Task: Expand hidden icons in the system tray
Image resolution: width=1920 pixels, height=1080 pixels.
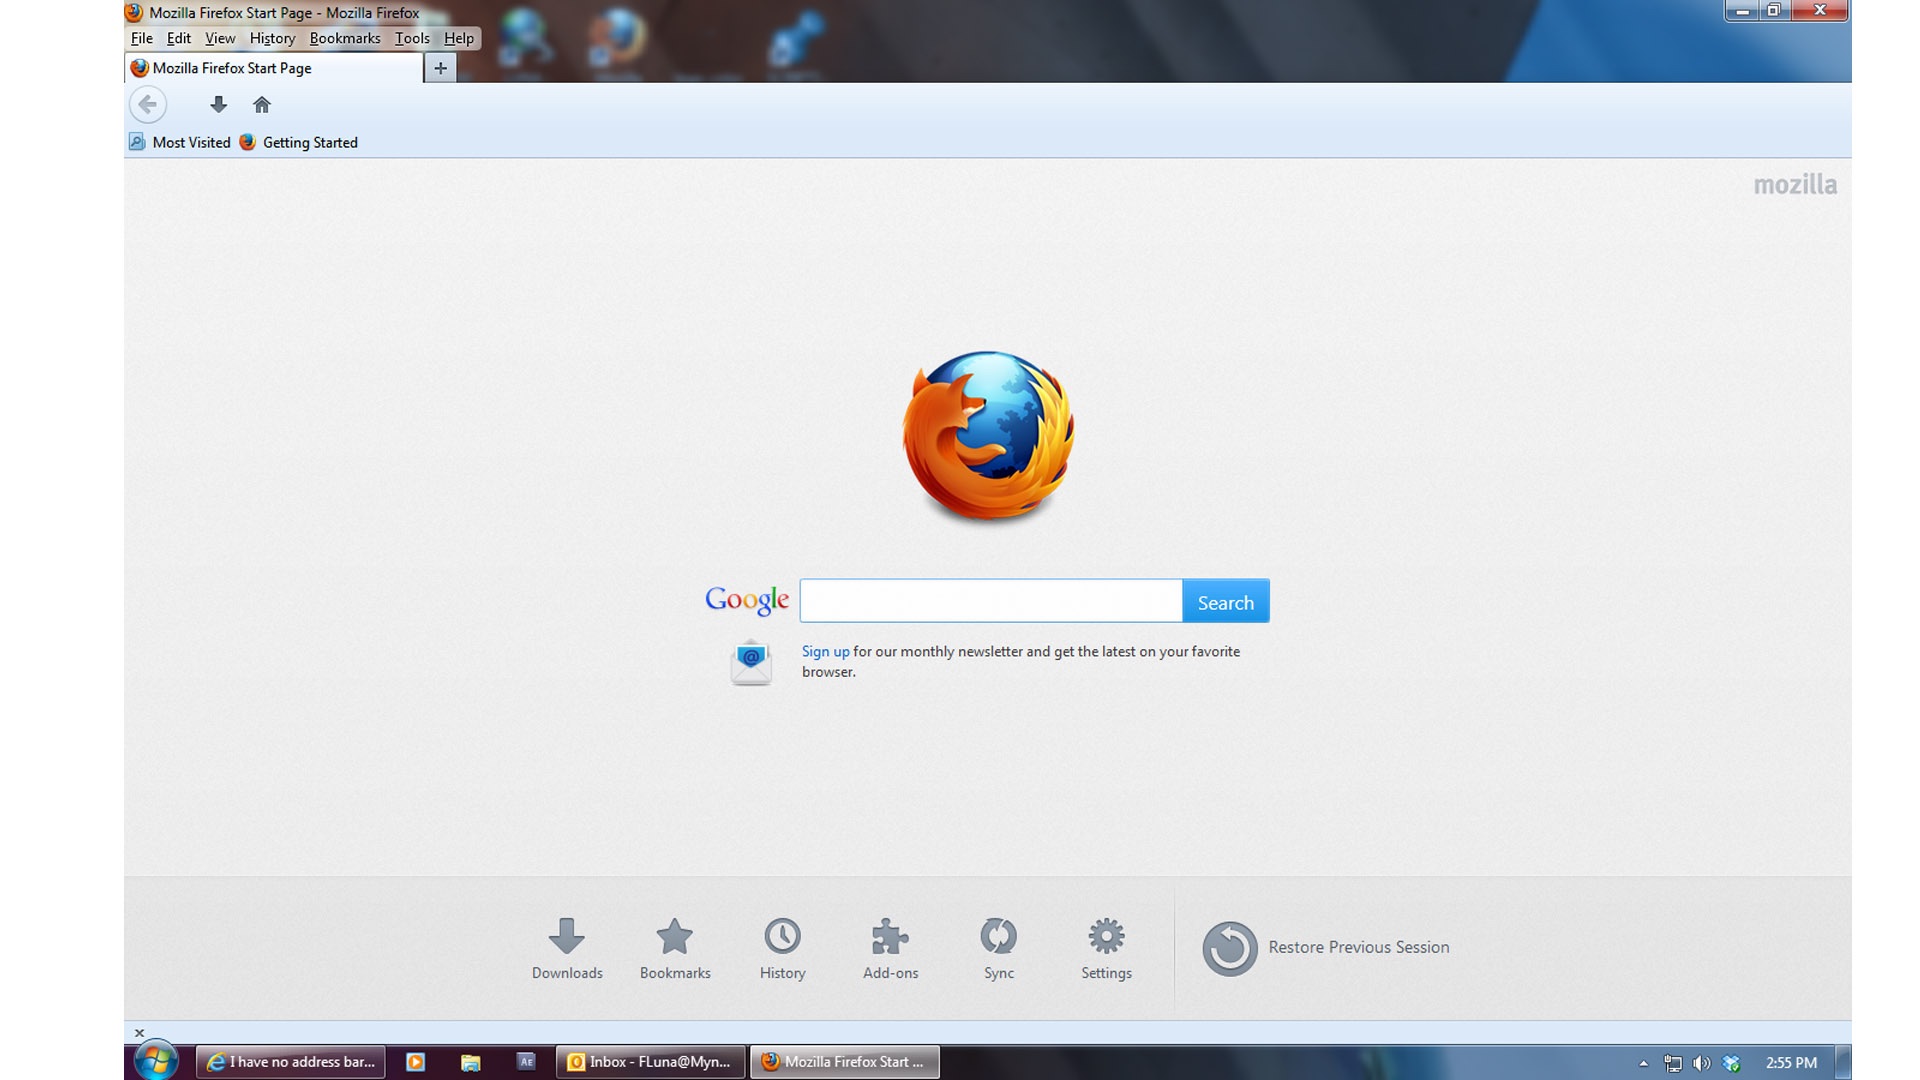Action: coord(1643,1062)
